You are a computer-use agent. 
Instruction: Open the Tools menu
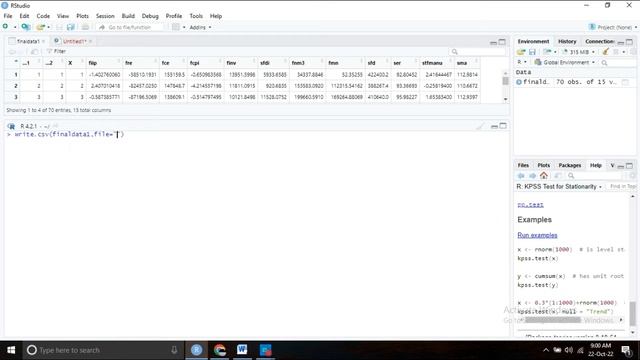click(196, 16)
